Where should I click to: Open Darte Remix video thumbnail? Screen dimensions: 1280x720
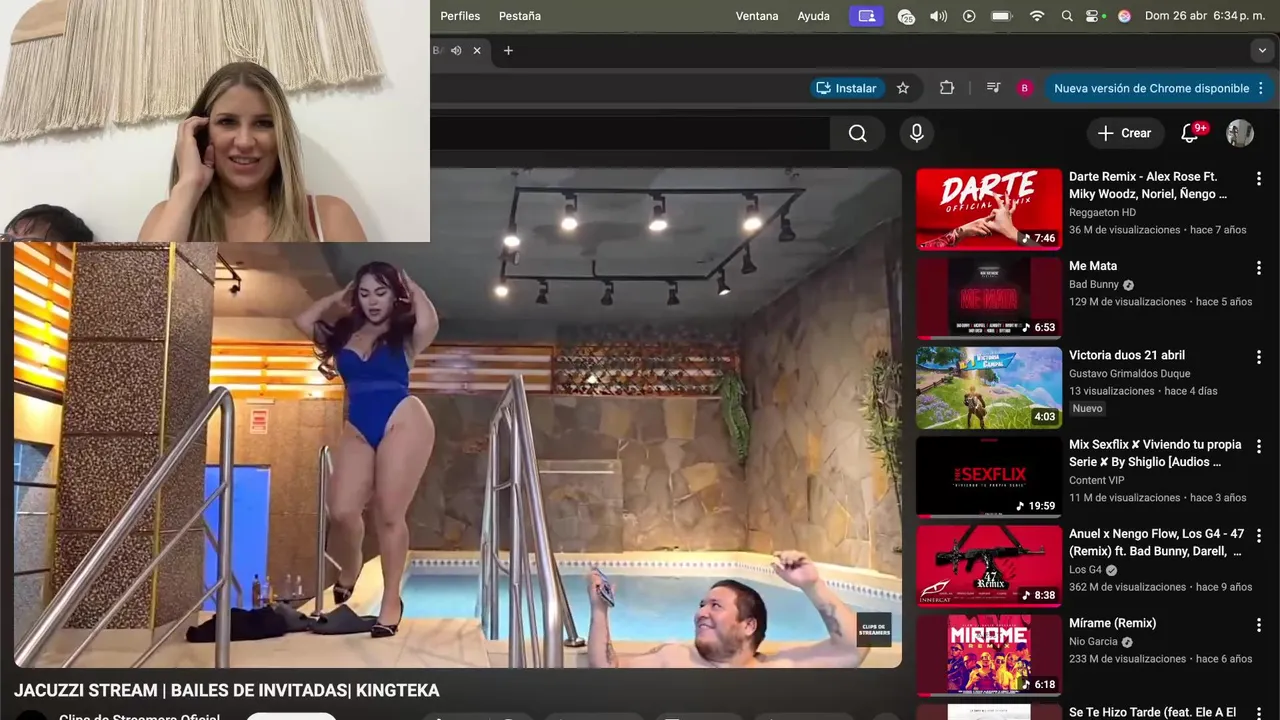coord(989,208)
